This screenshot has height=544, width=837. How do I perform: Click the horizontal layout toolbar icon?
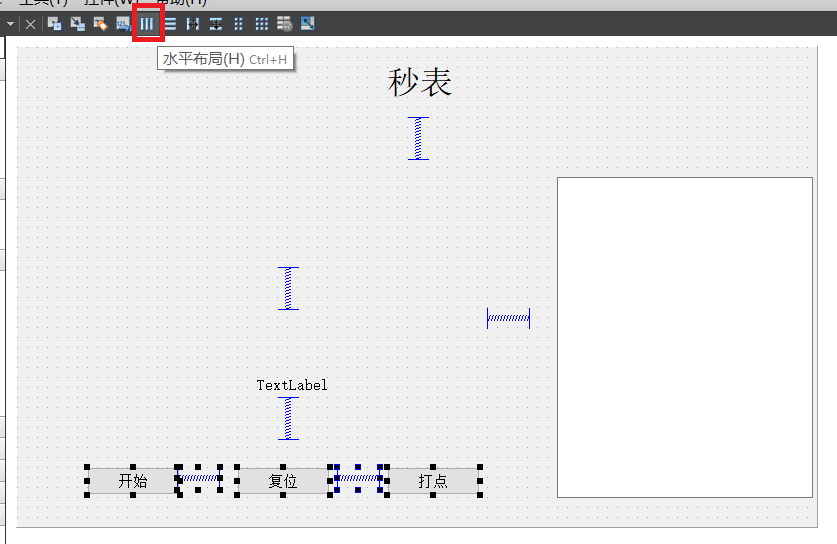pyautogui.click(x=147, y=24)
